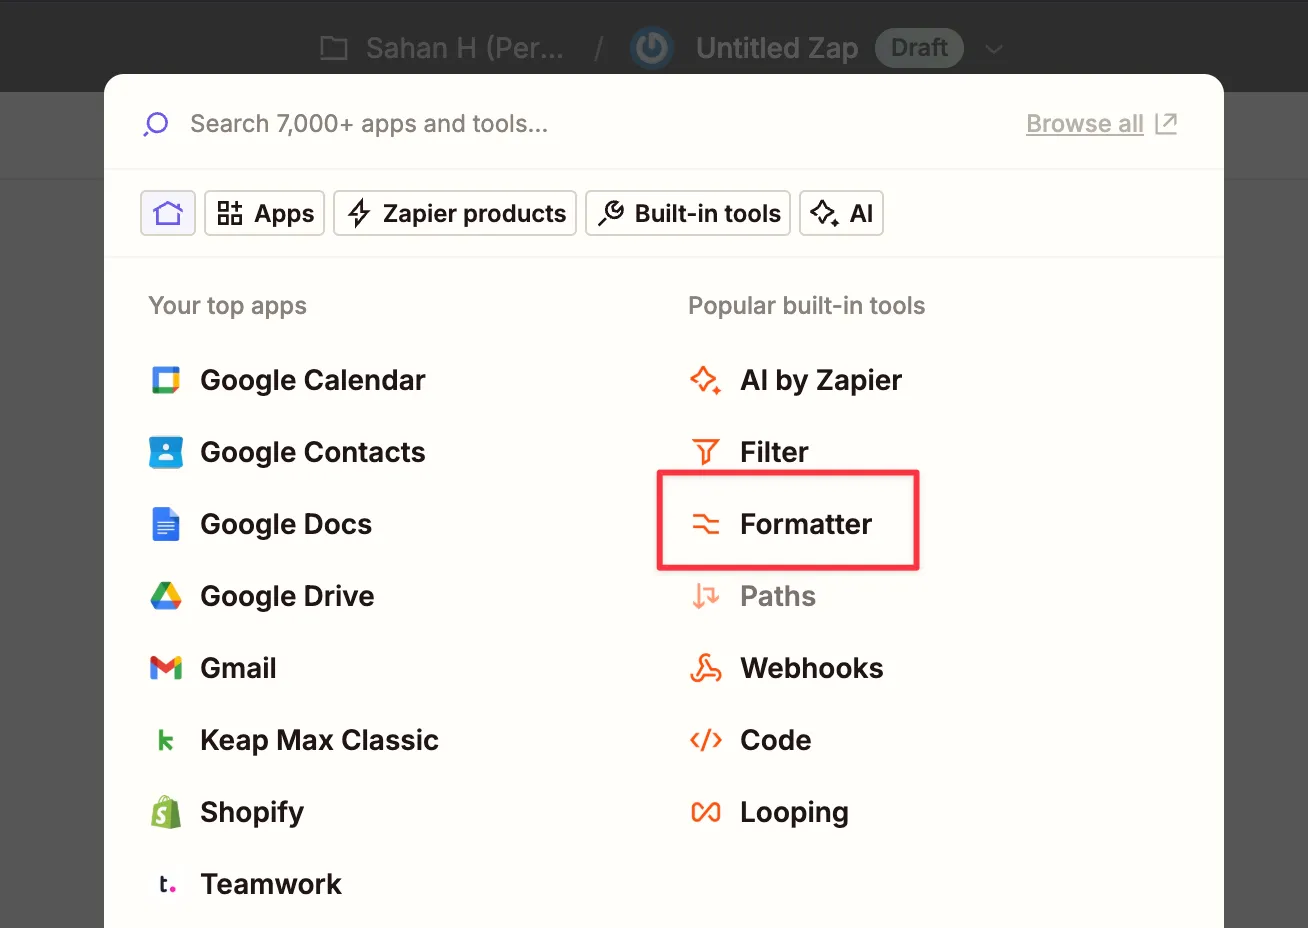Click the Google Calendar app icon
Screen dimensions: 1308x928
[x=165, y=380]
